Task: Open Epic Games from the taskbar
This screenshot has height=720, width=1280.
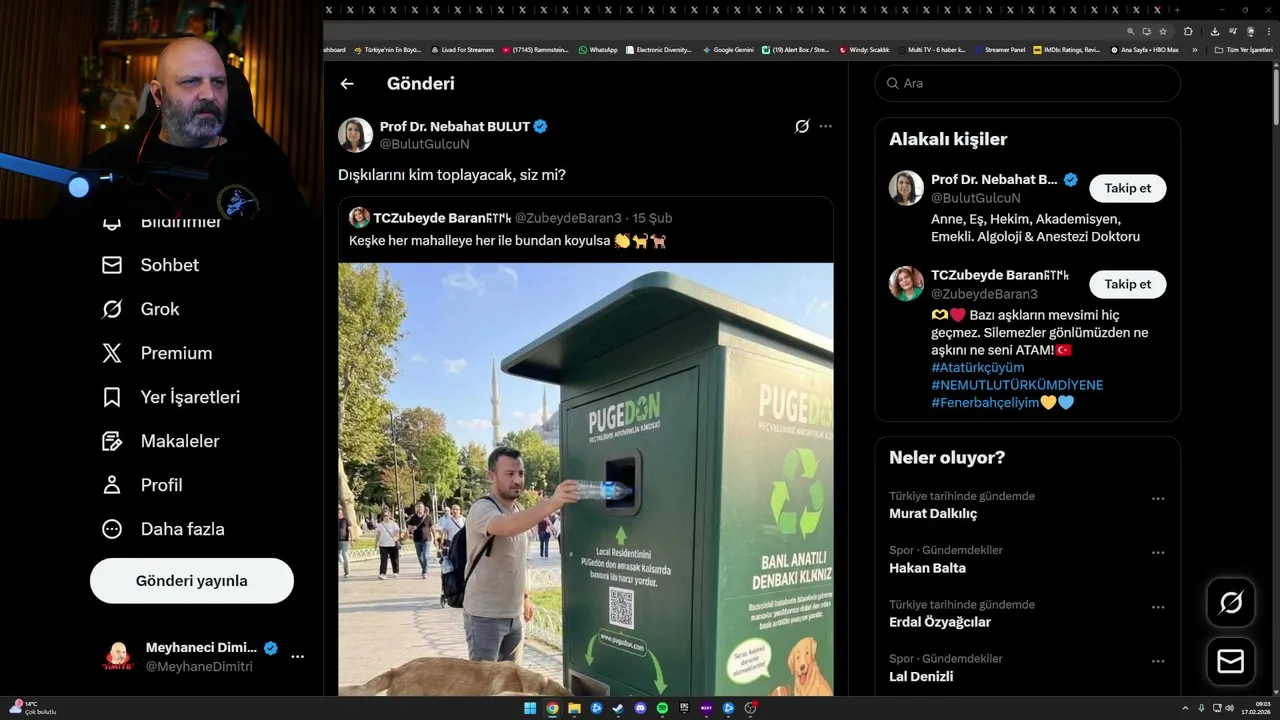Action: tap(684, 708)
